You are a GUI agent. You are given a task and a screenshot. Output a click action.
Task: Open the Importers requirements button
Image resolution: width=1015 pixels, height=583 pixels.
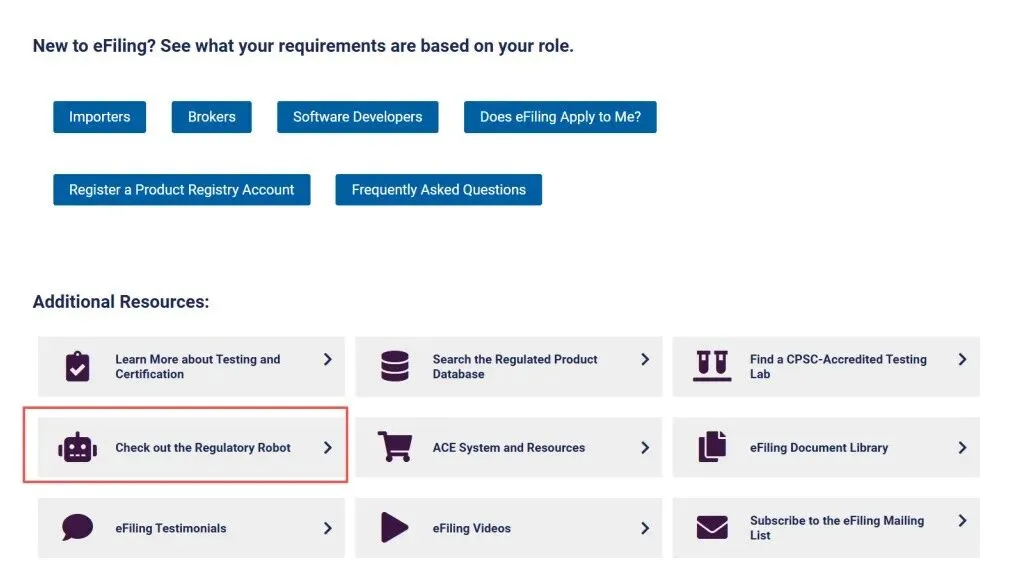99,117
